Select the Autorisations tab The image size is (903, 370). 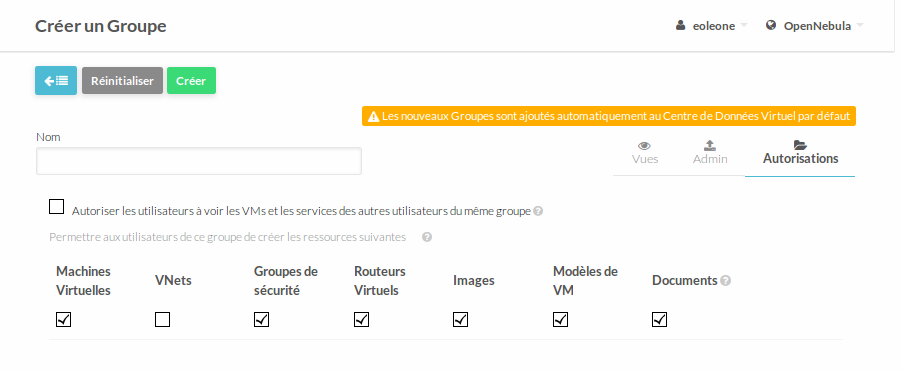point(800,153)
